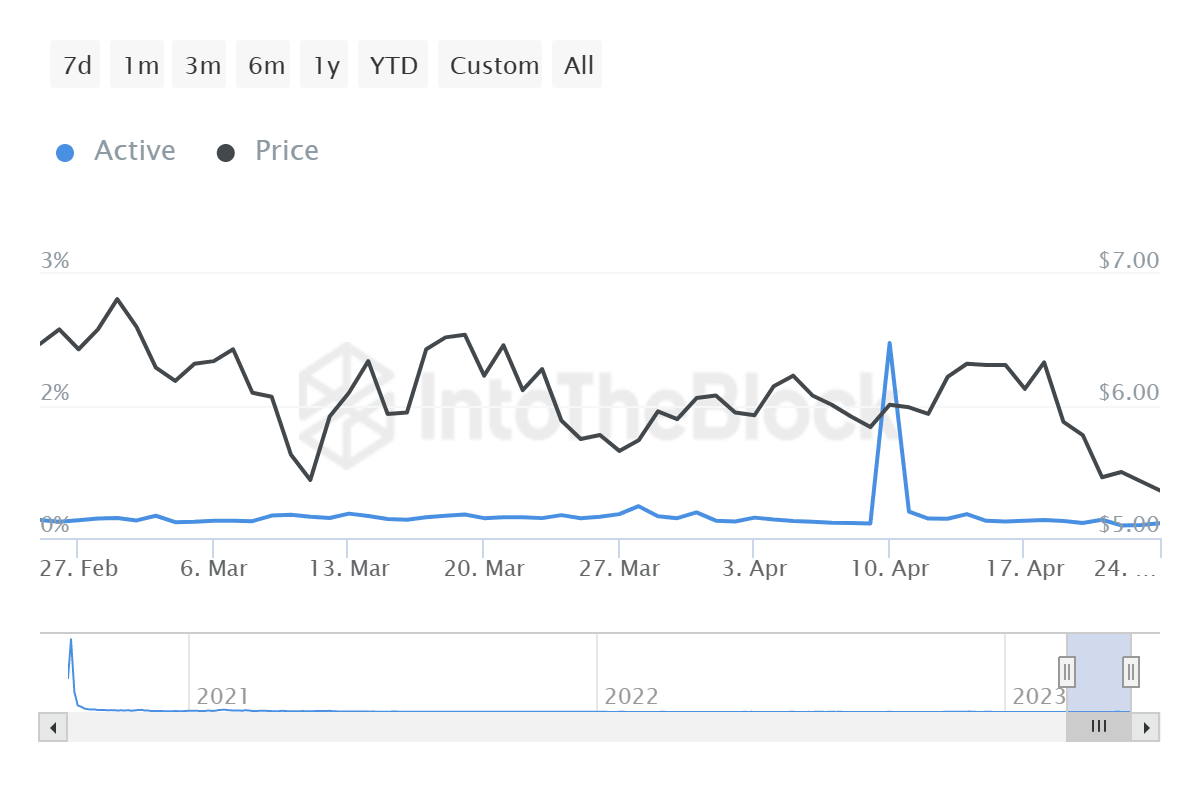Click the navigator right range handle
Screen dimensions: 1200x800
(x=1131, y=671)
